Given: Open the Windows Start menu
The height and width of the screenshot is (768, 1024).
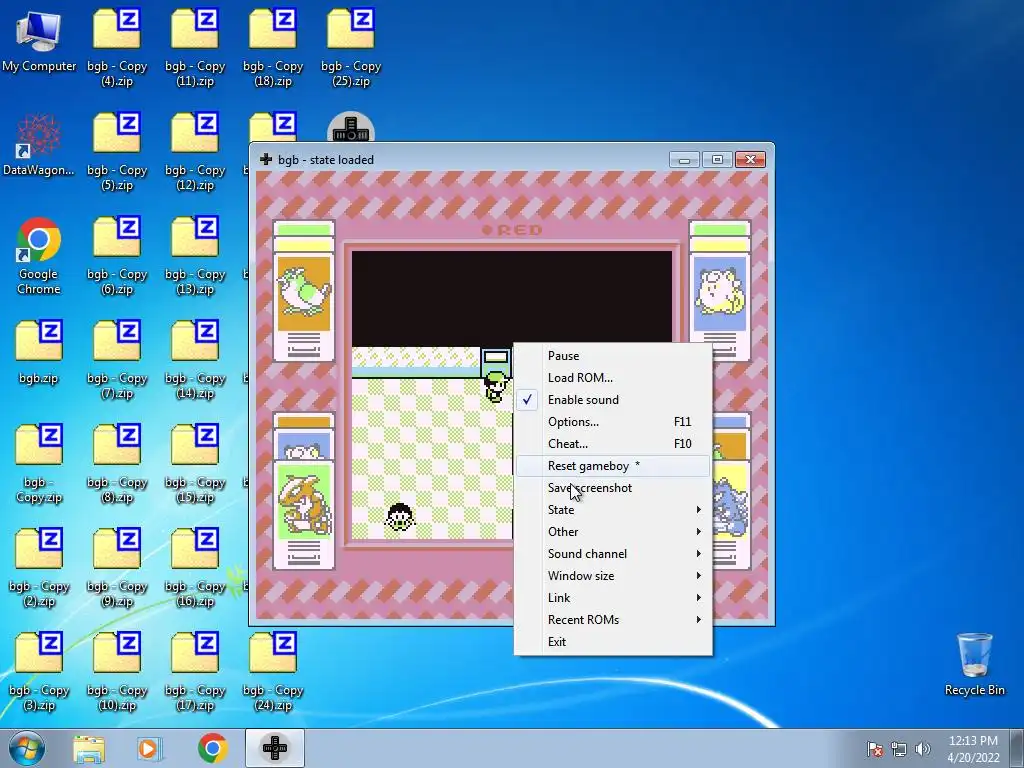Looking at the screenshot, I should coord(27,748).
